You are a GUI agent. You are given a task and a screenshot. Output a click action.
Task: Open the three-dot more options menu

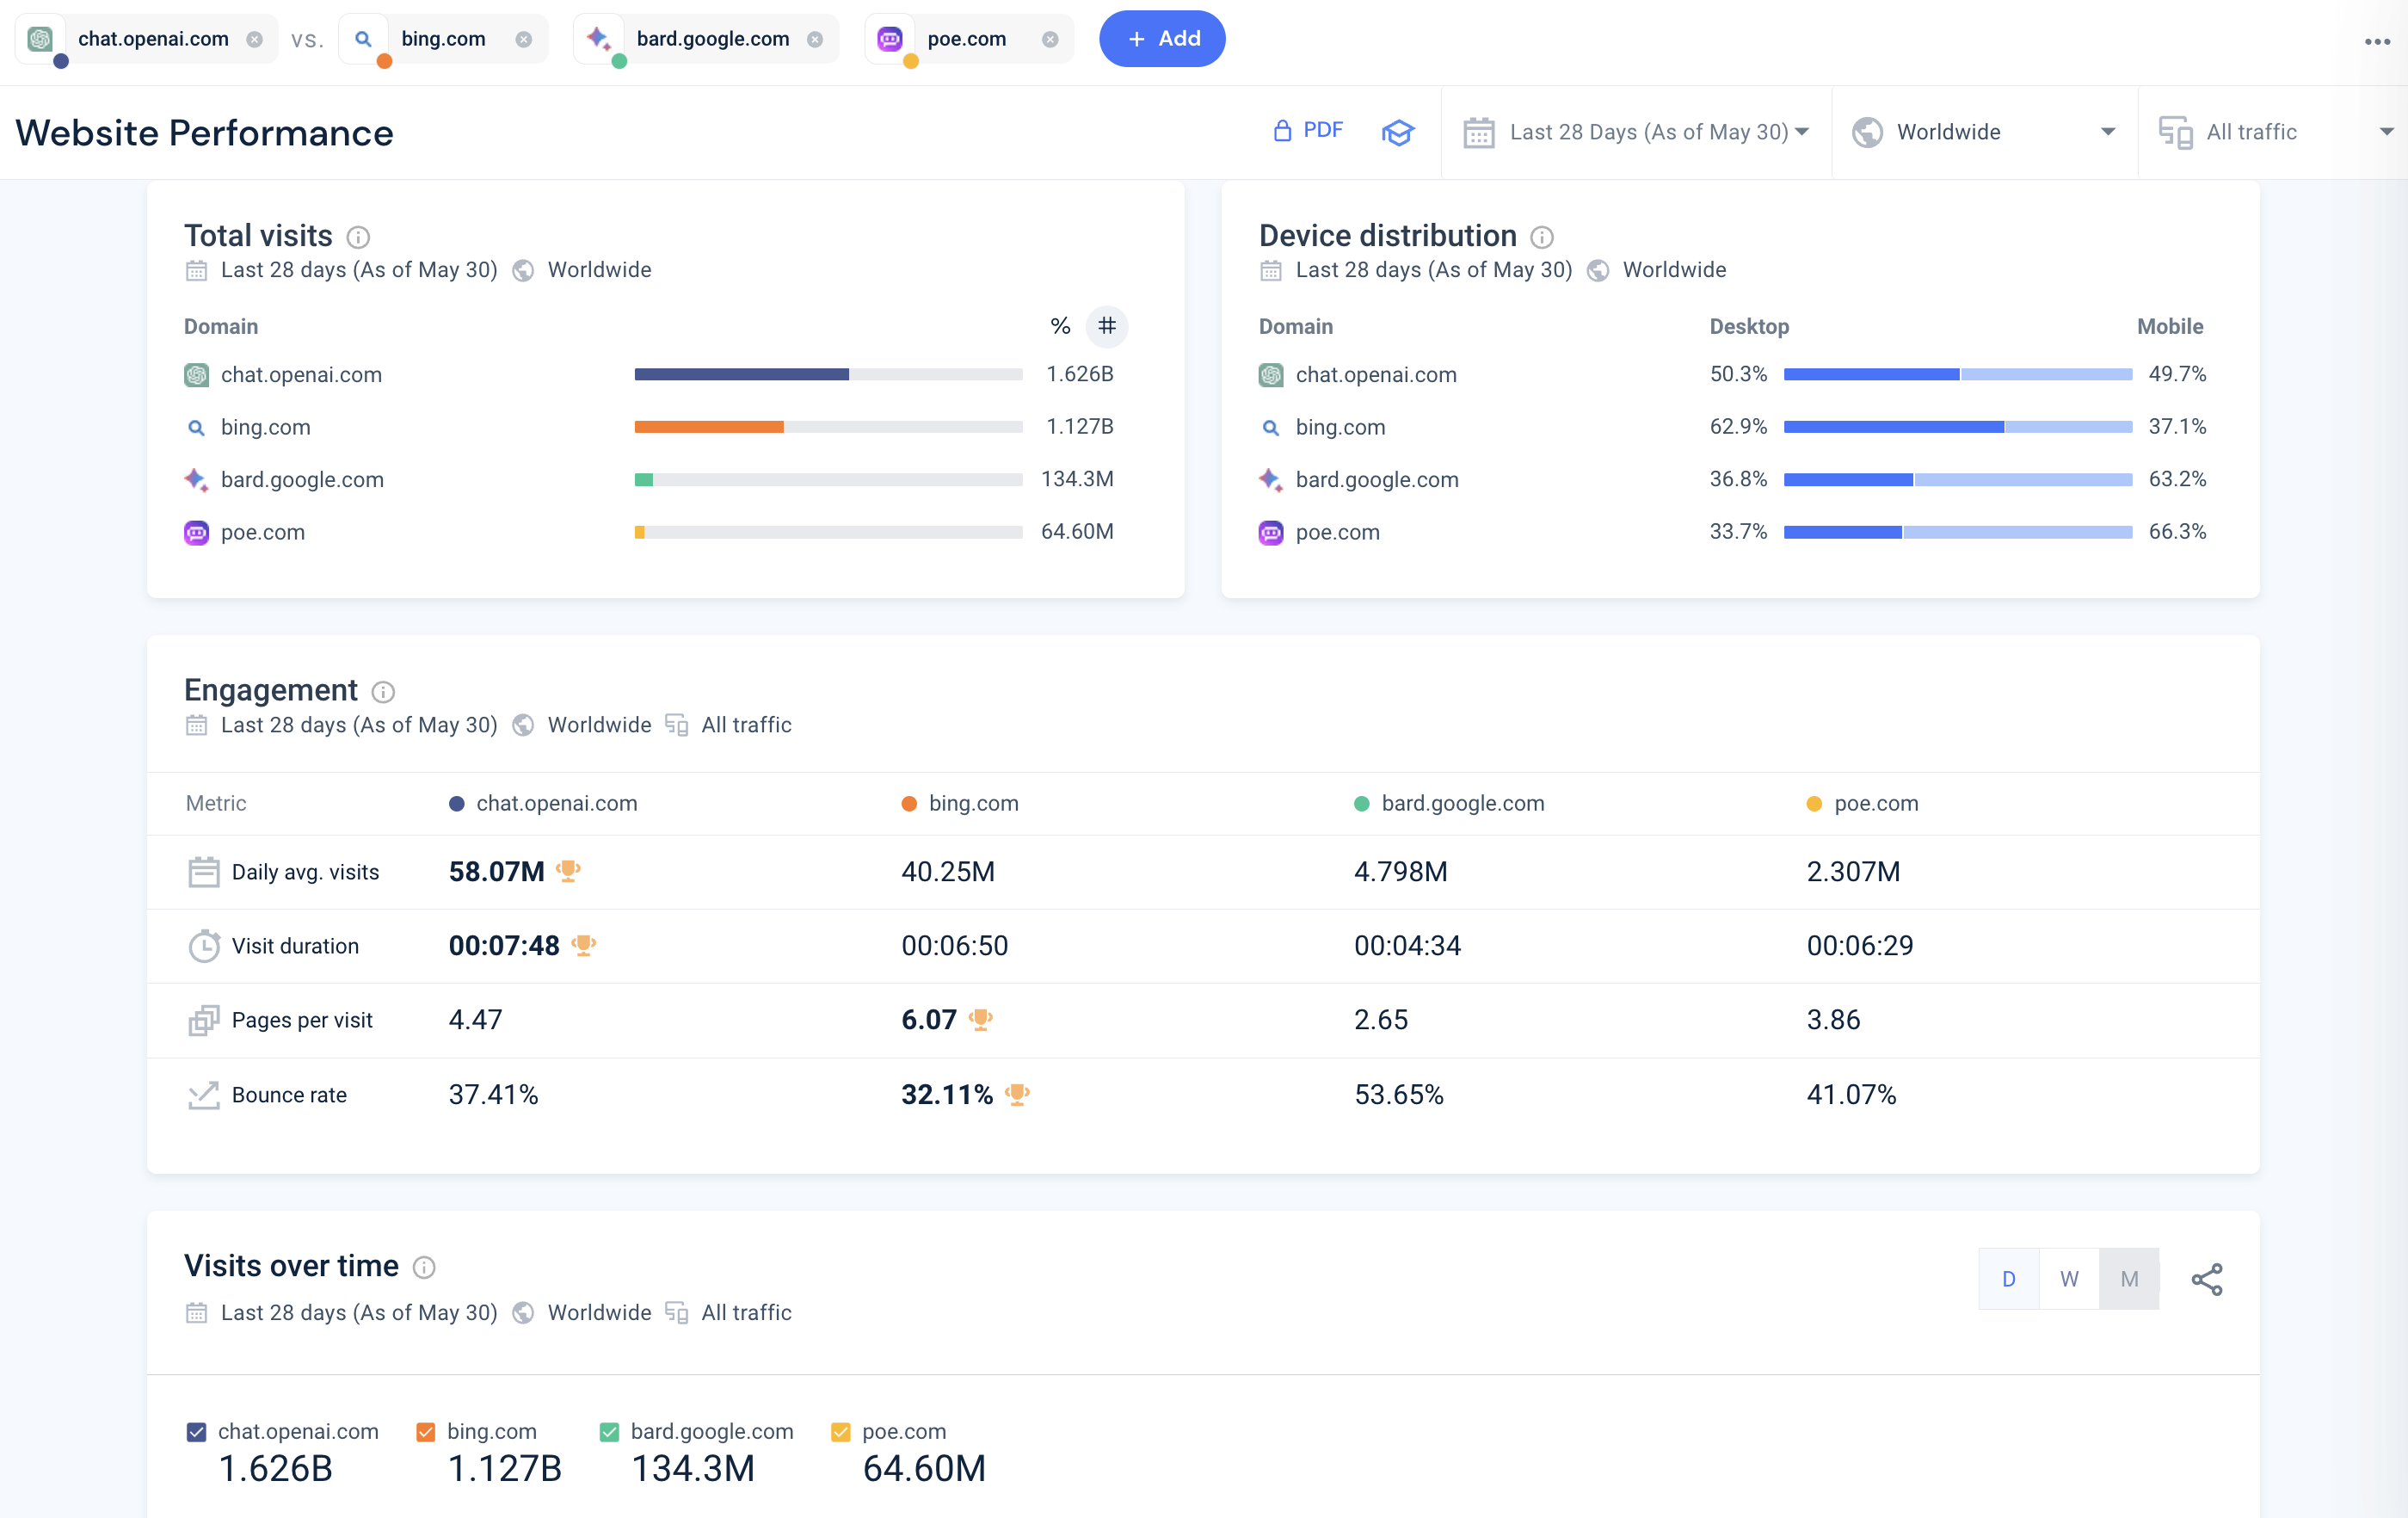click(2377, 42)
